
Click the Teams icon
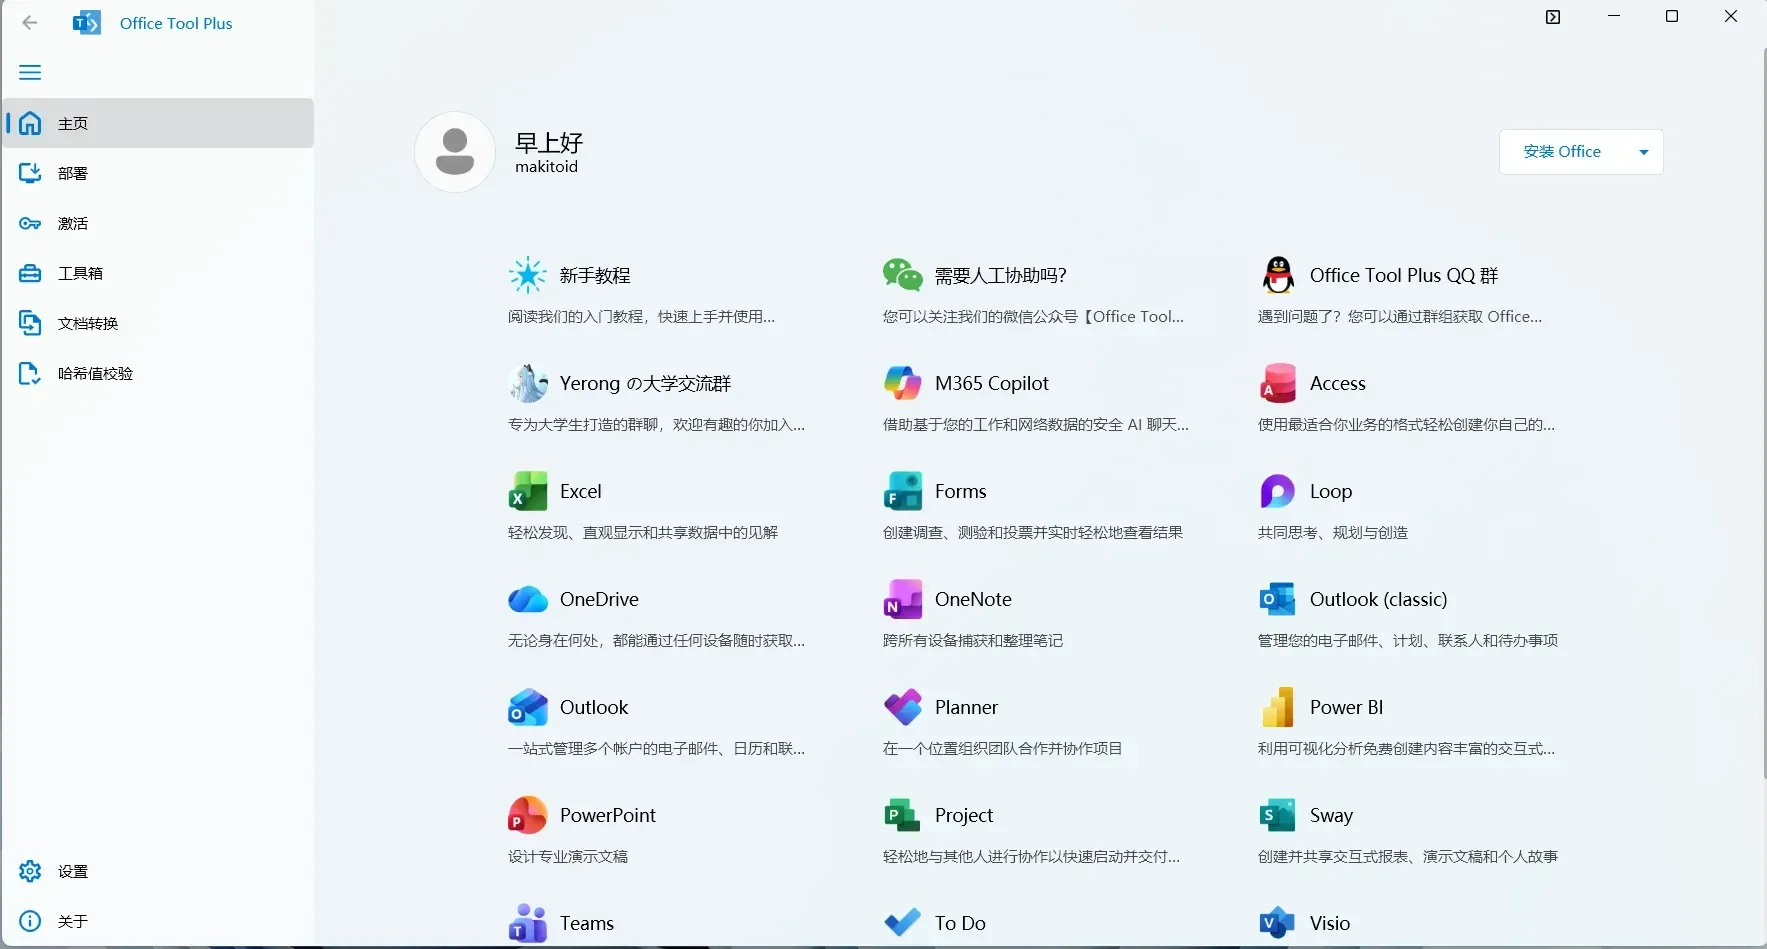coord(528,923)
